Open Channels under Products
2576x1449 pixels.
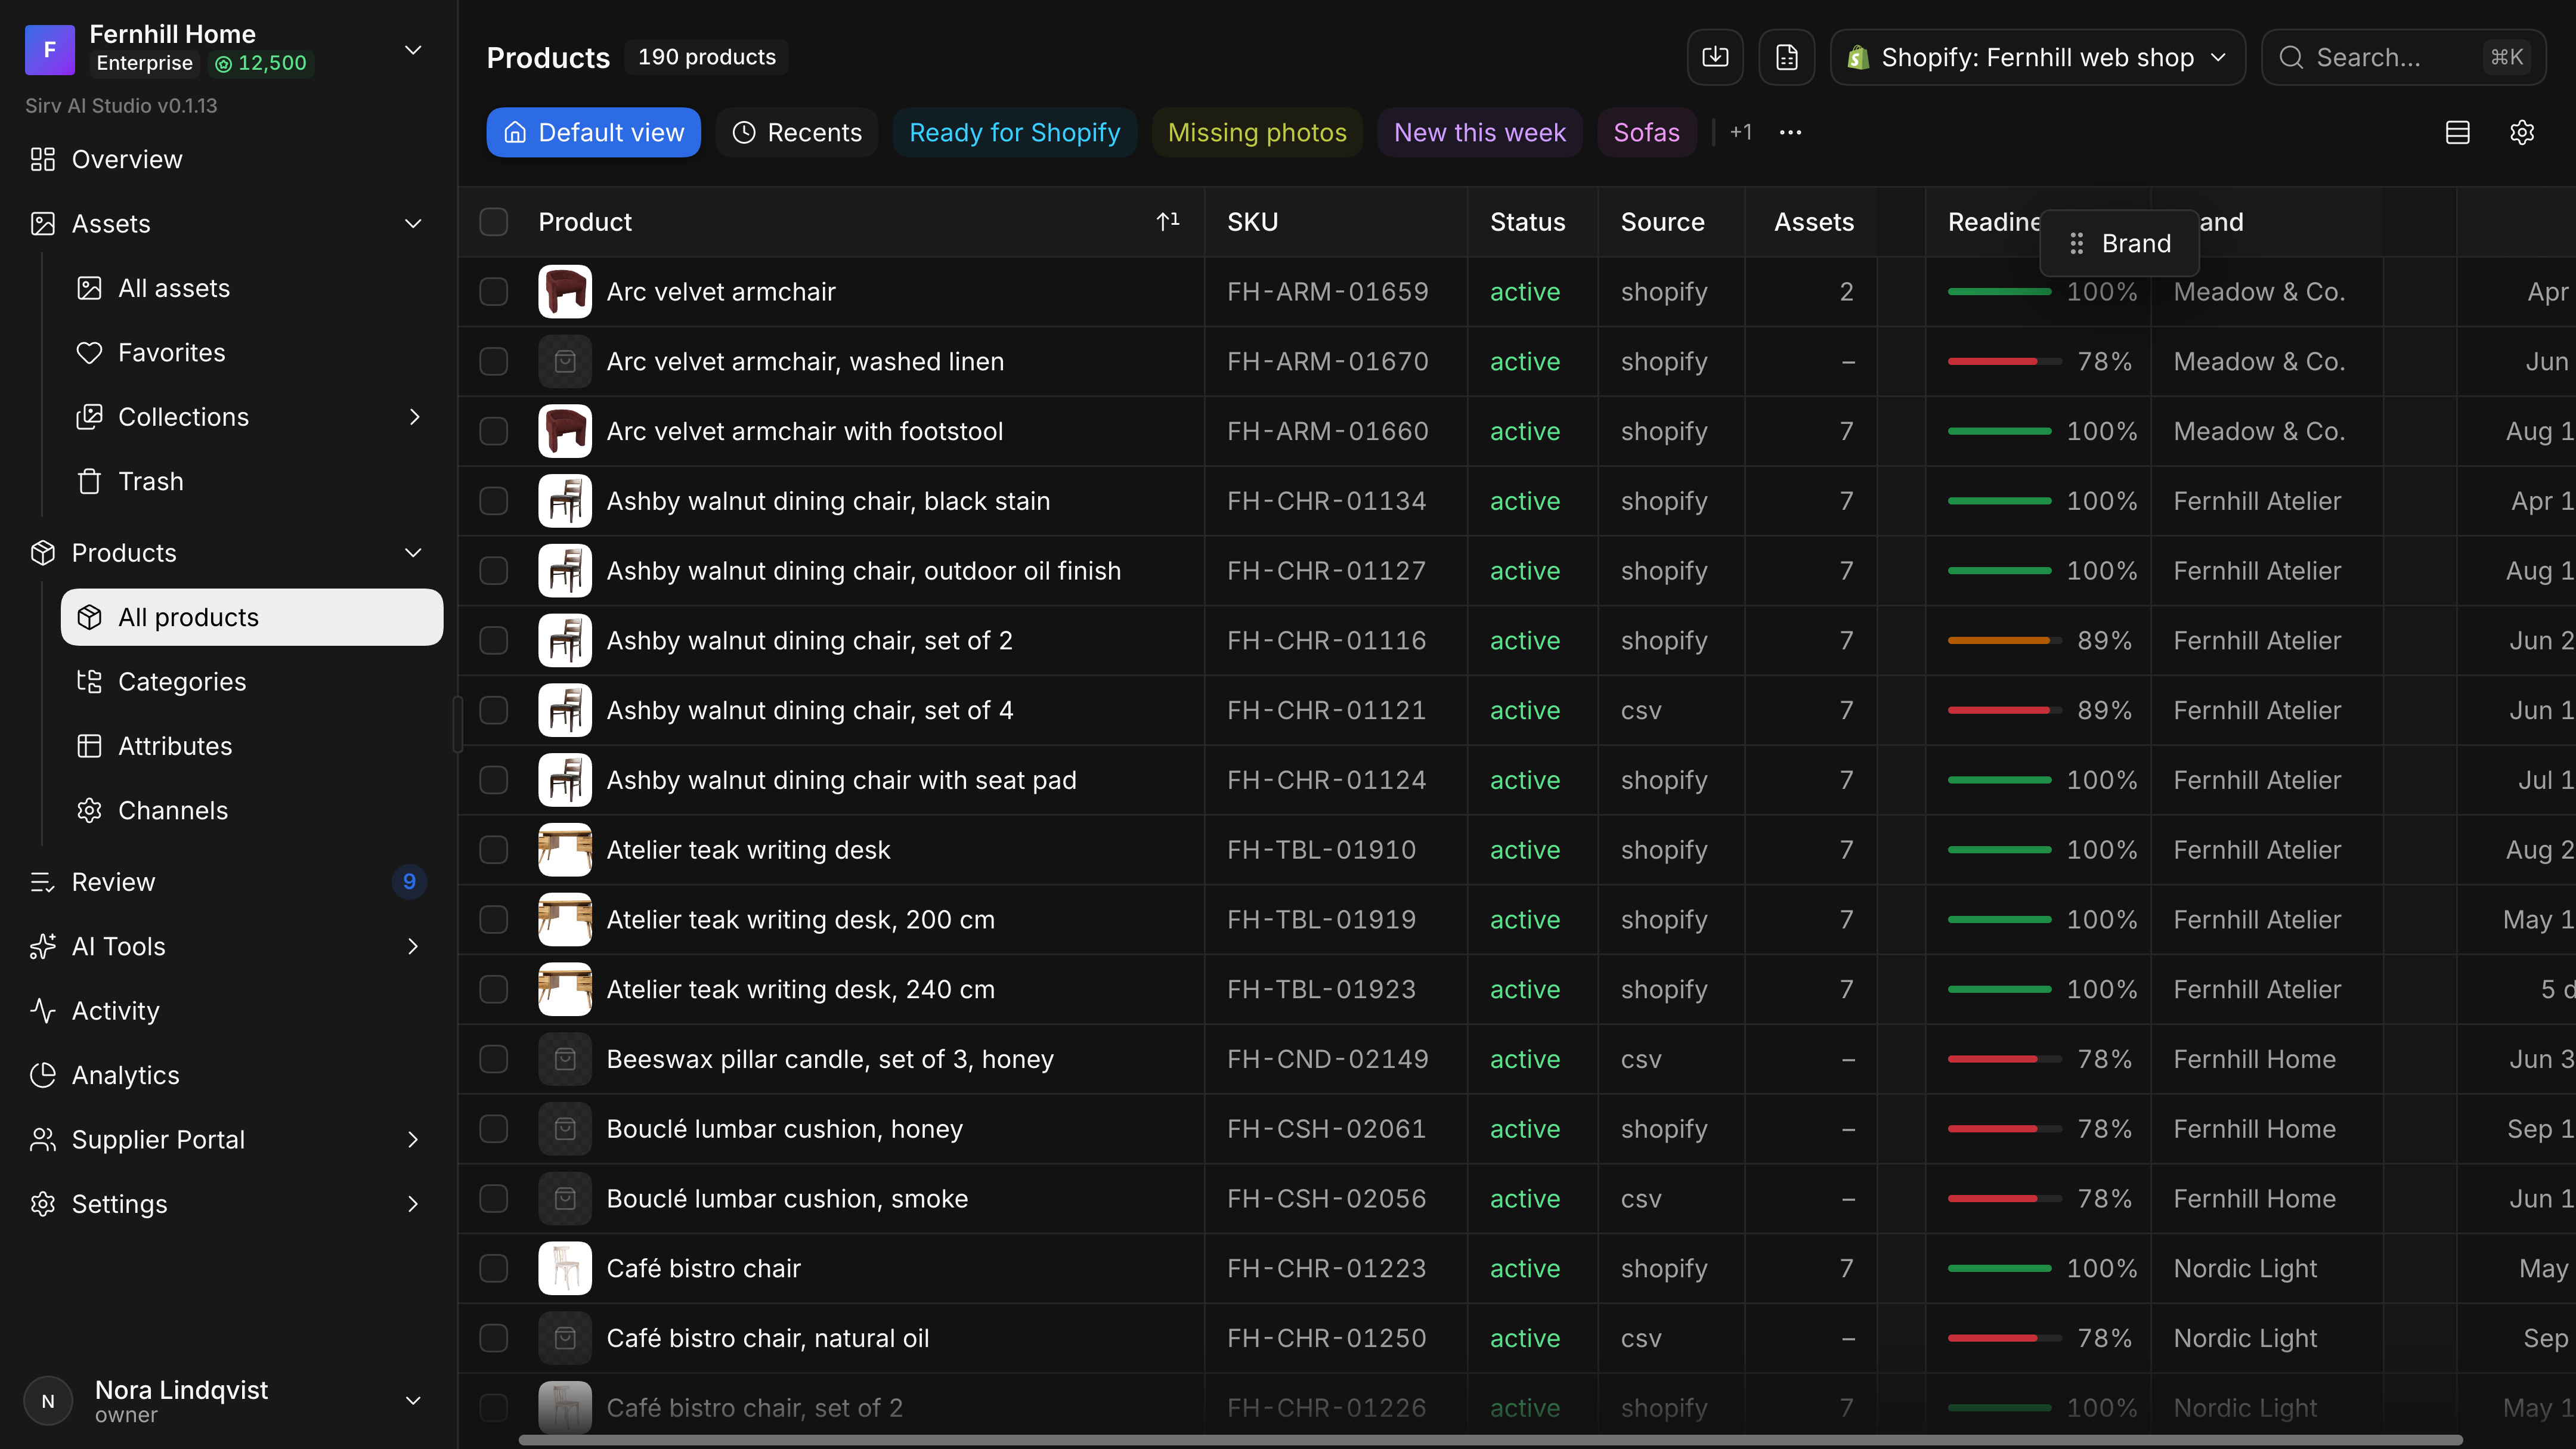click(x=252, y=810)
